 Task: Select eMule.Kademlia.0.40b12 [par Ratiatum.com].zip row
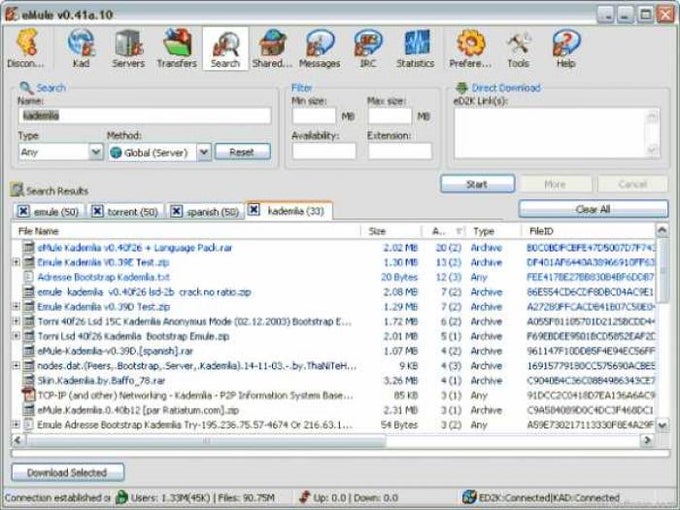click(333, 410)
